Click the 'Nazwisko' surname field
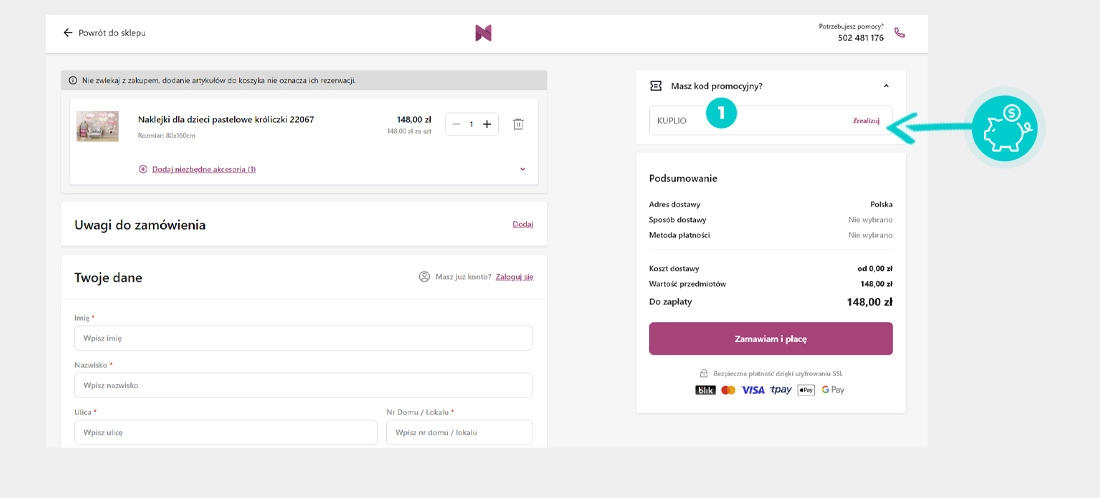This screenshot has width=1100, height=498. pyautogui.click(x=303, y=385)
